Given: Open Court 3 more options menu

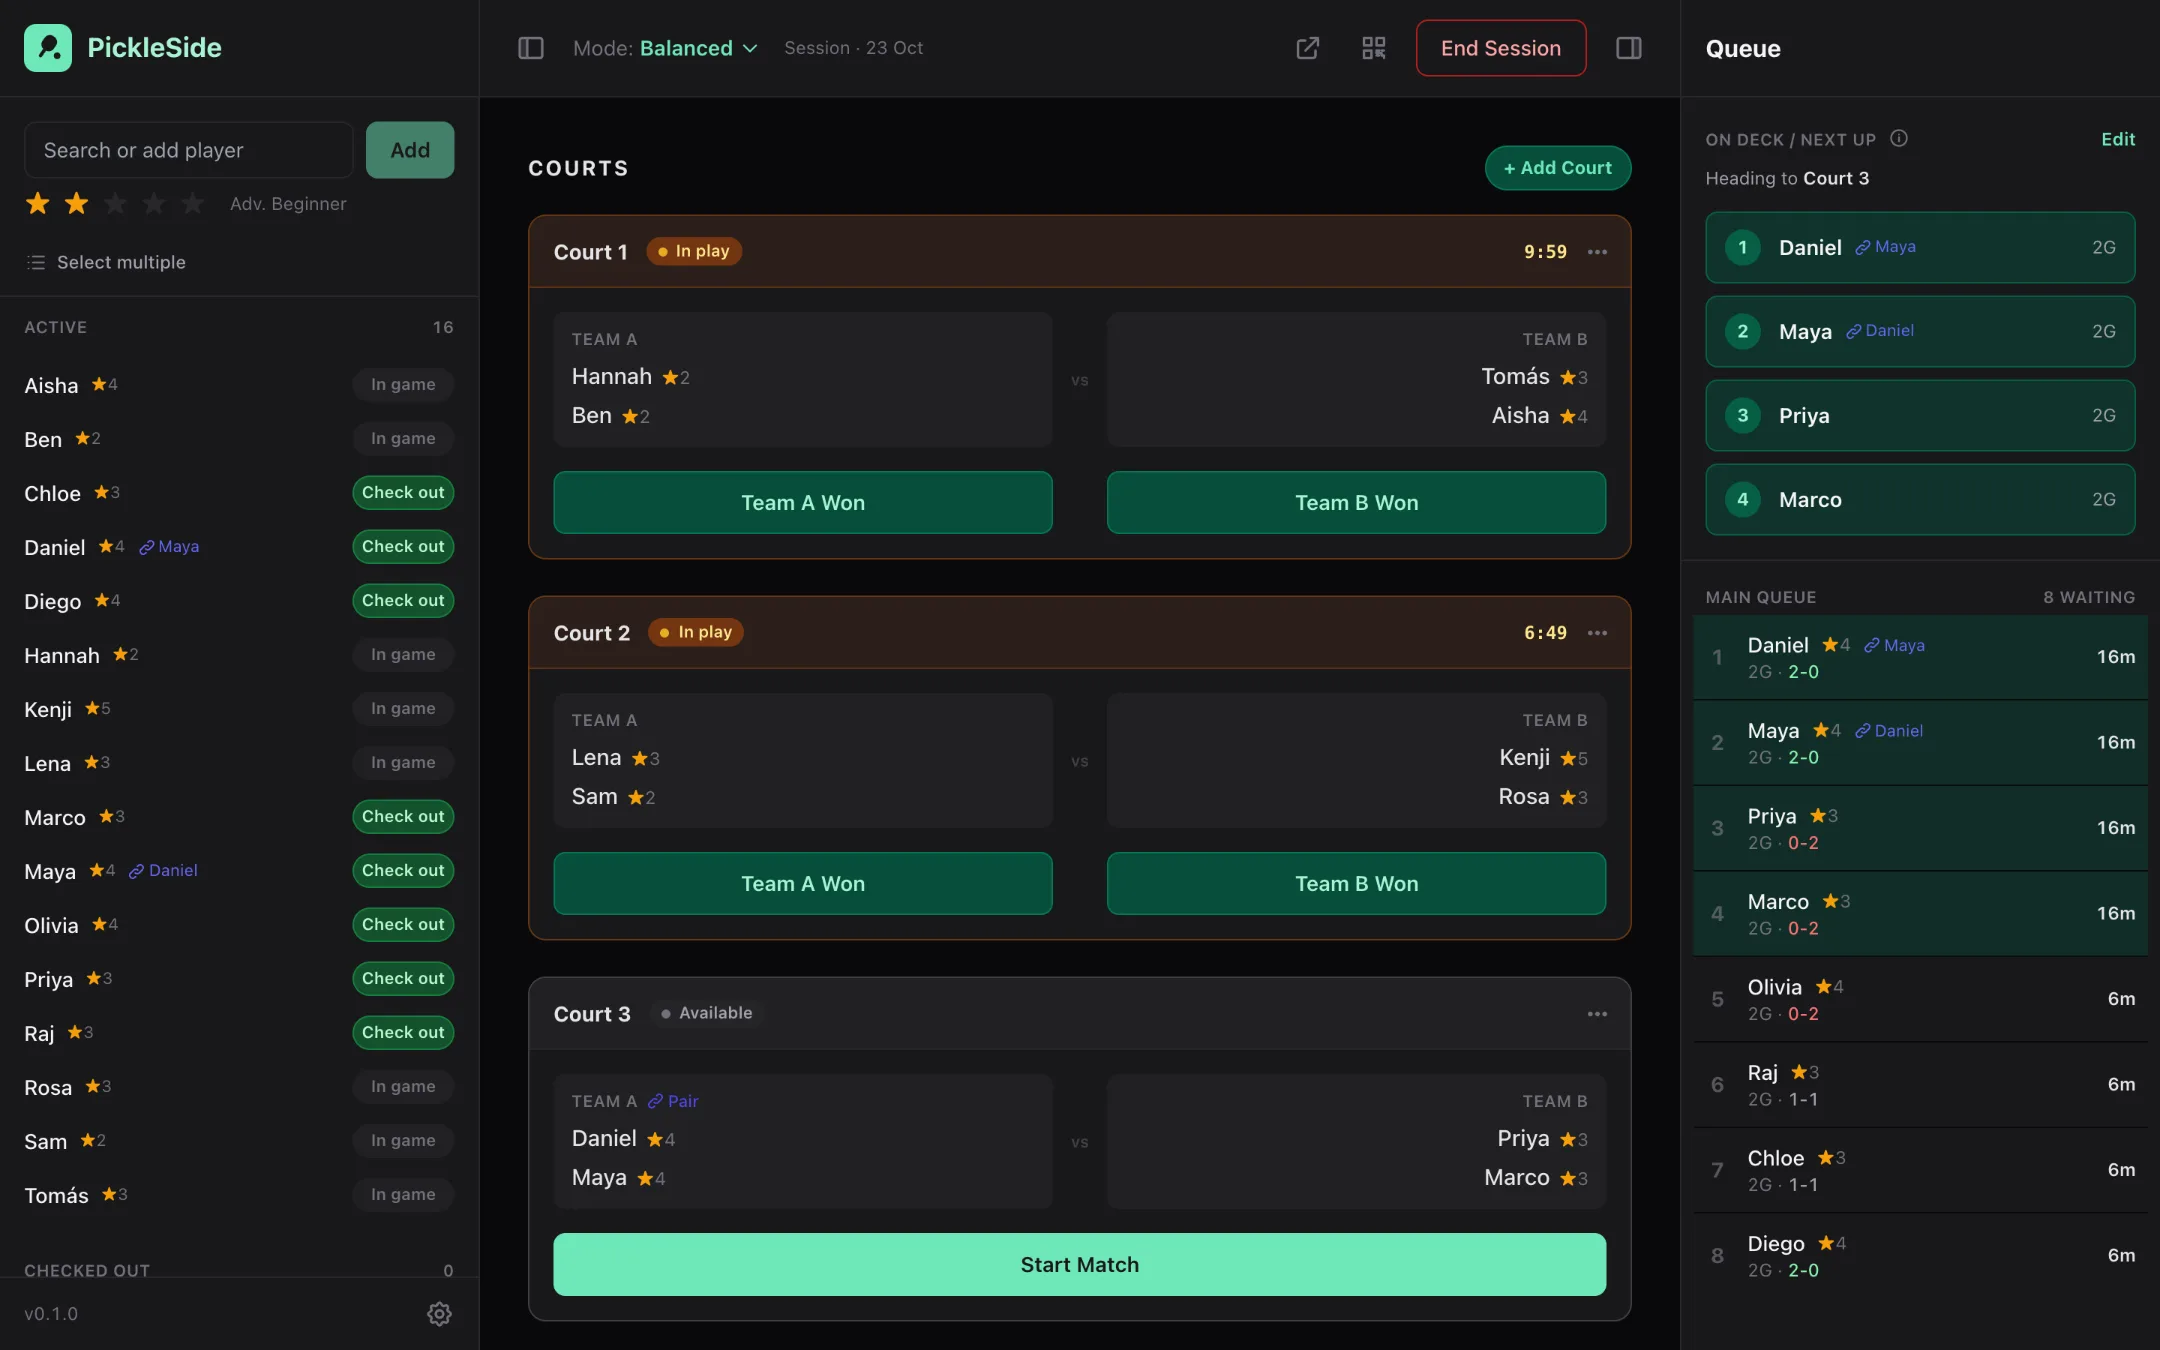Looking at the screenshot, I should click(1597, 1014).
